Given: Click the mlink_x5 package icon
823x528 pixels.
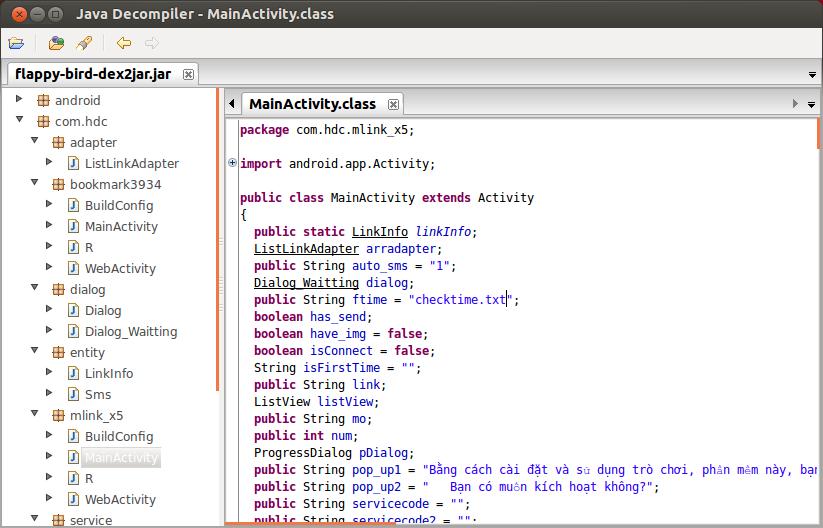Looking at the screenshot, I should click(x=58, y=415).
